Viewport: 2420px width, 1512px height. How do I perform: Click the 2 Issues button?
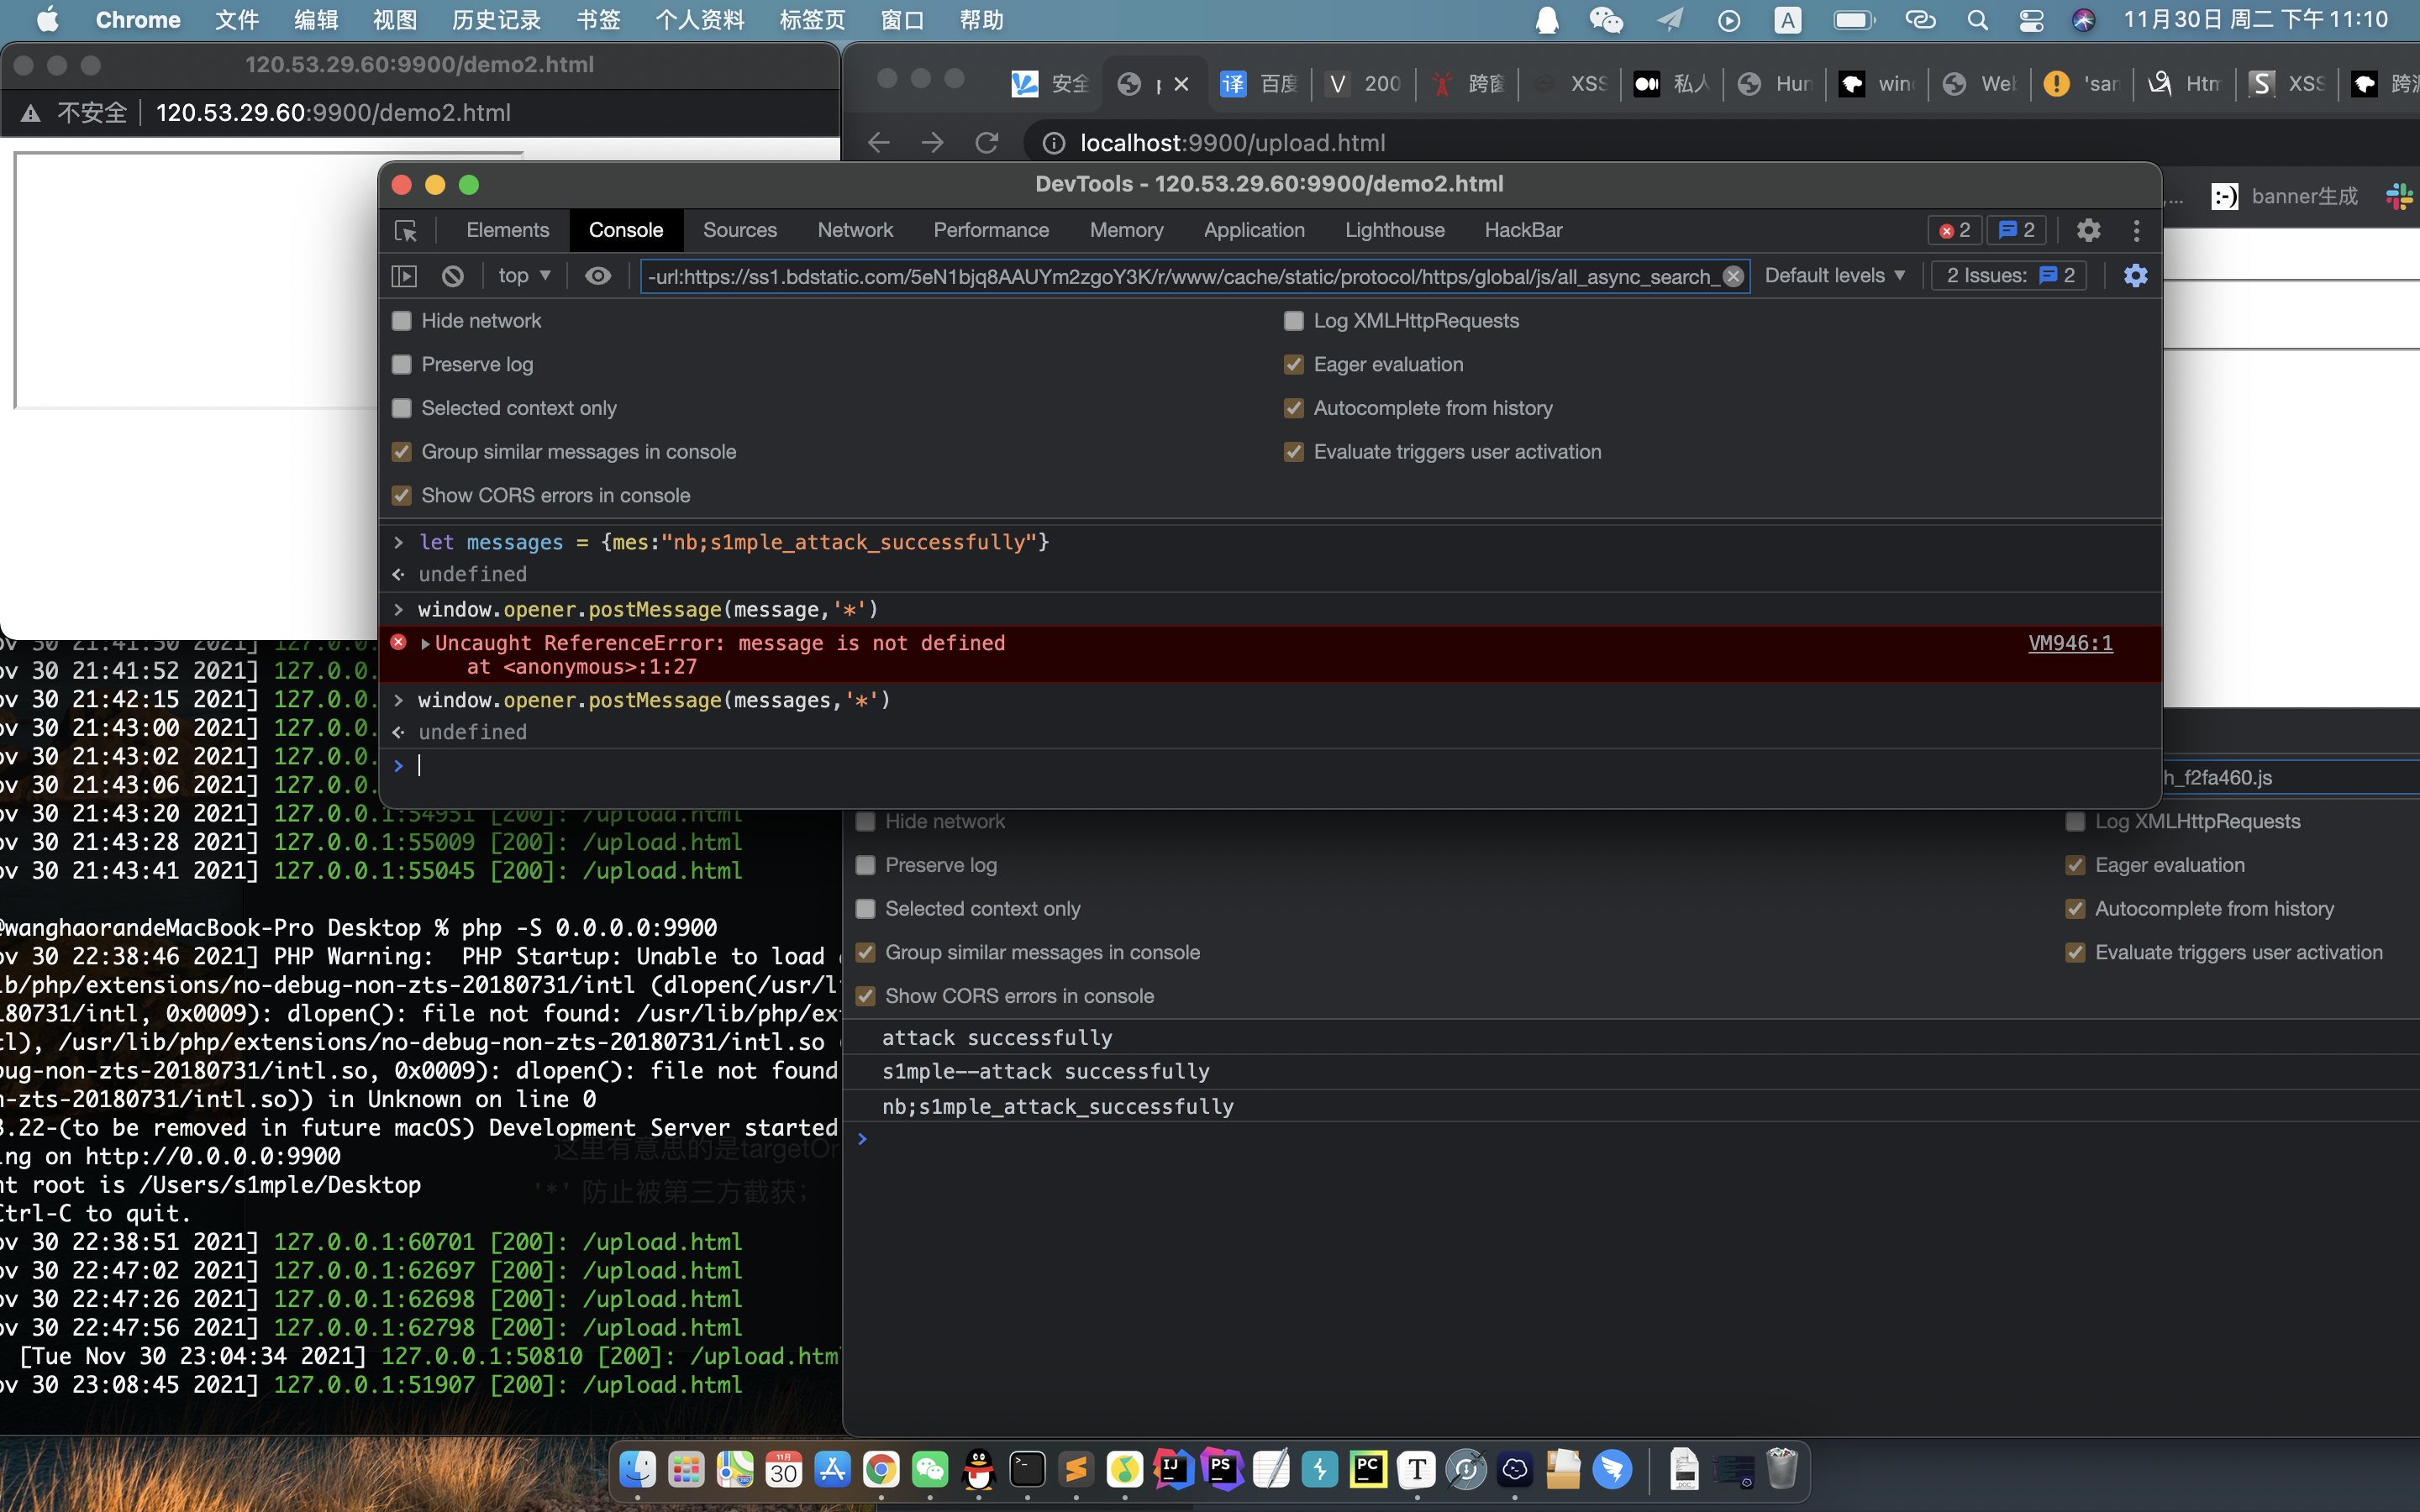tap(2010, 276)
